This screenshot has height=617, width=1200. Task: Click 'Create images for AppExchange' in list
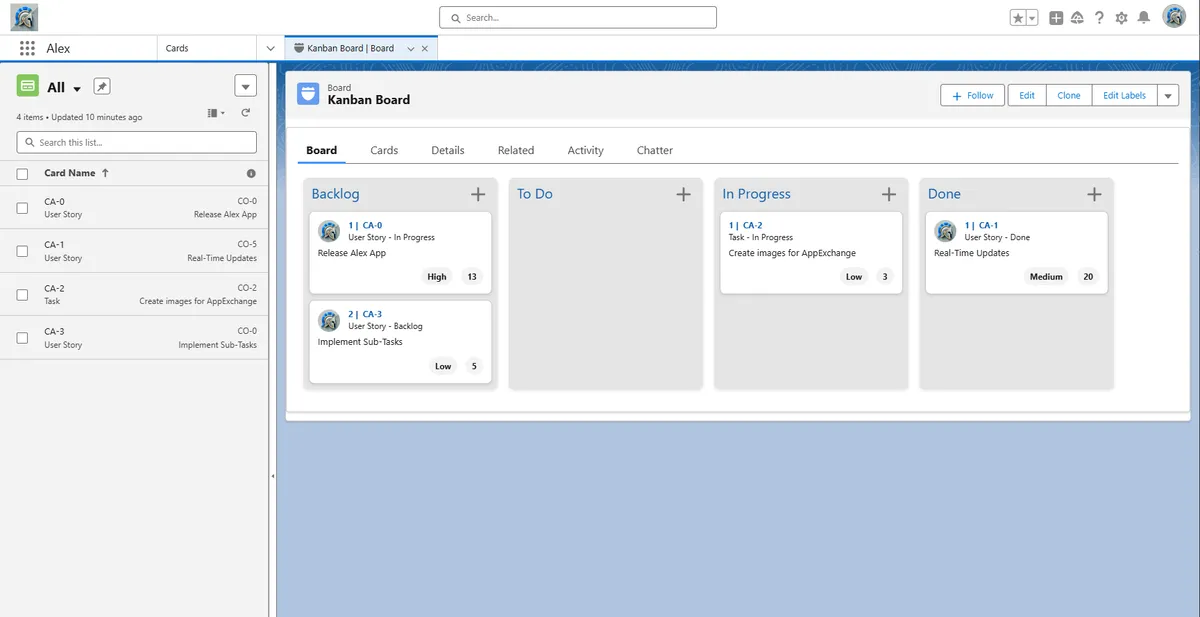[x=198, y=301]
